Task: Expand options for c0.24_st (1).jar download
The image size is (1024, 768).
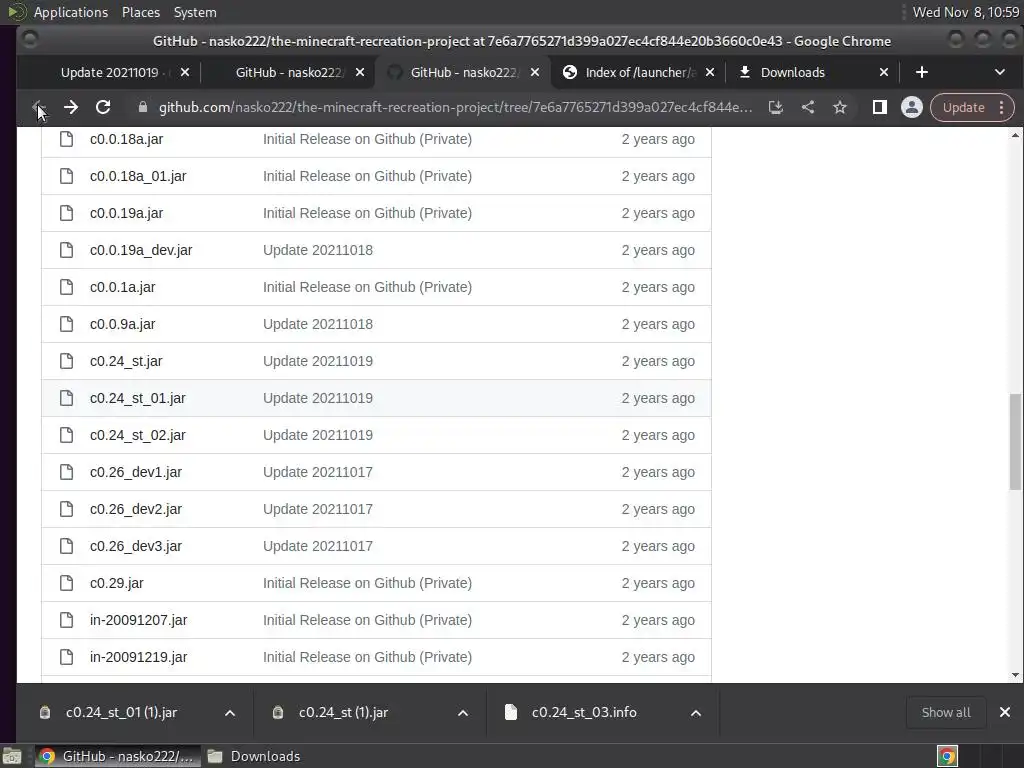Action: [x=463, y=713]
